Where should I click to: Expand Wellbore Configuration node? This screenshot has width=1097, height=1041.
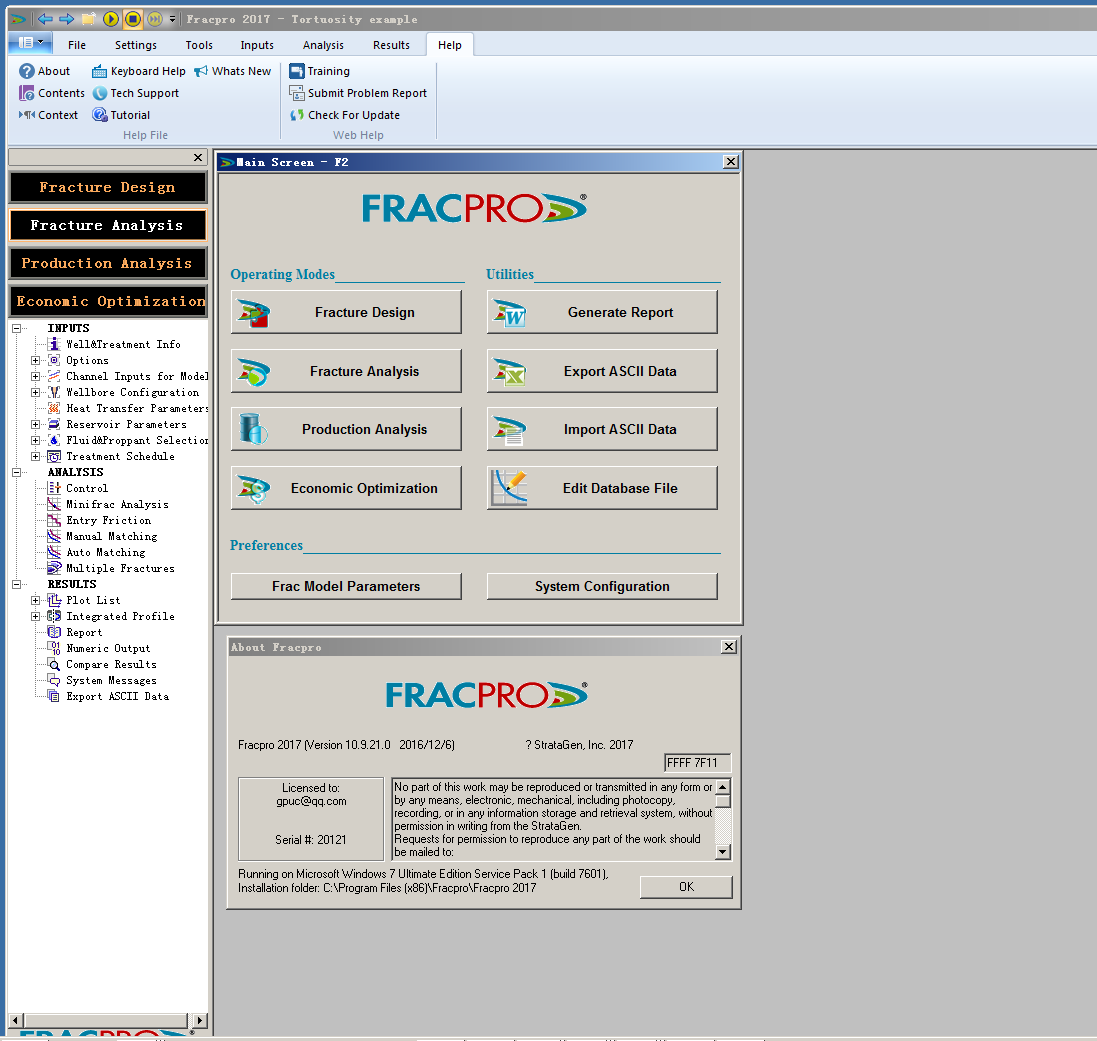[x=35, y=392]
